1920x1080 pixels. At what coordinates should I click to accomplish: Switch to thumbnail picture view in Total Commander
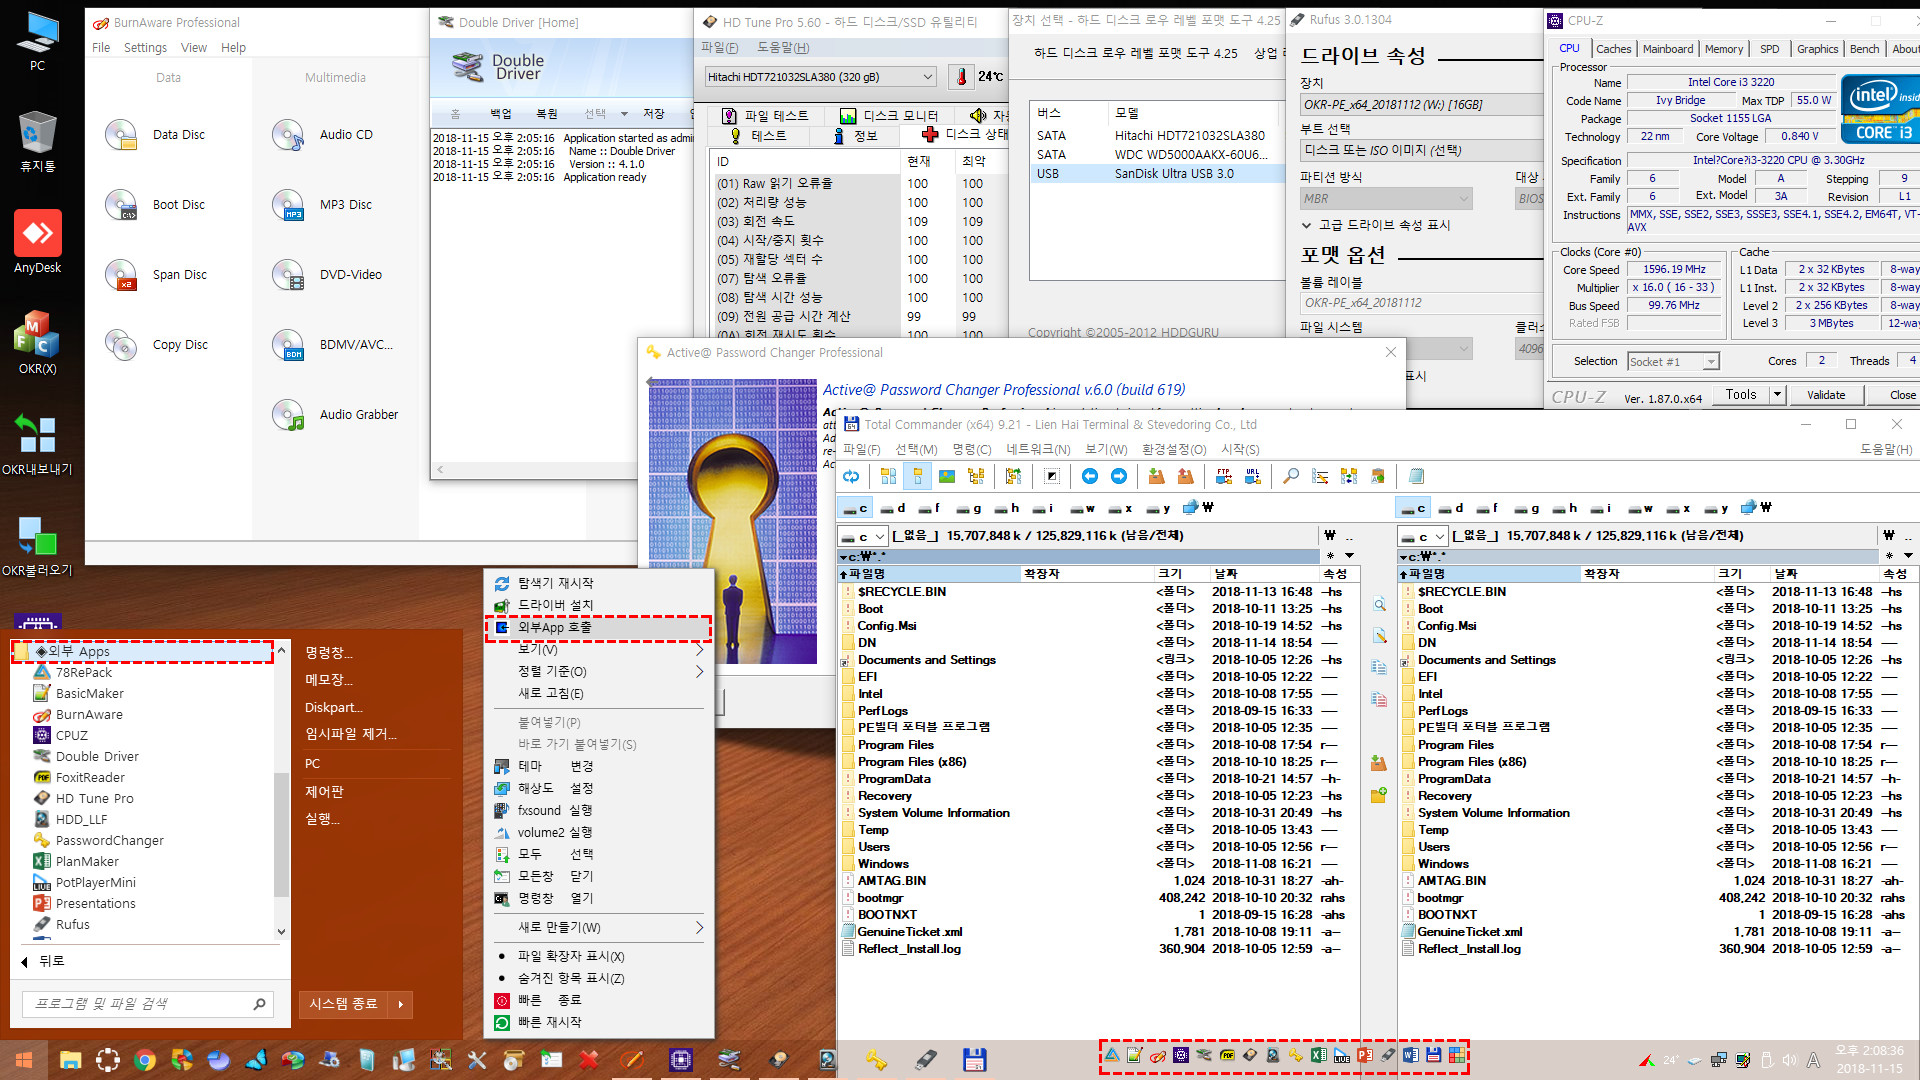coord(947,476)
